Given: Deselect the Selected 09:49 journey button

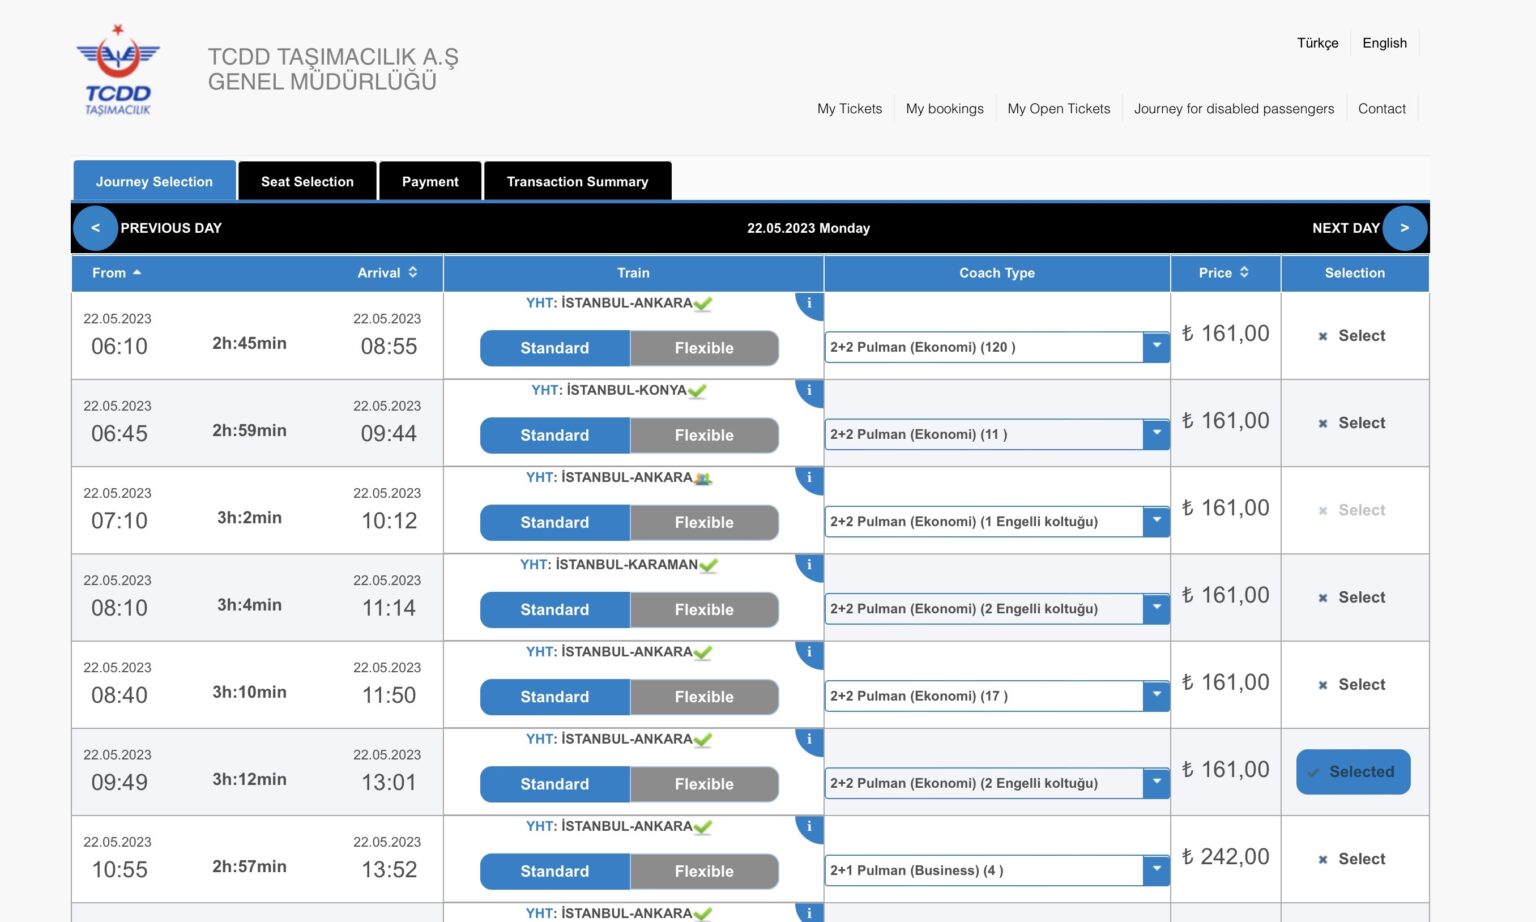Looking at the screenshot, I should (x=1353, y=772).
